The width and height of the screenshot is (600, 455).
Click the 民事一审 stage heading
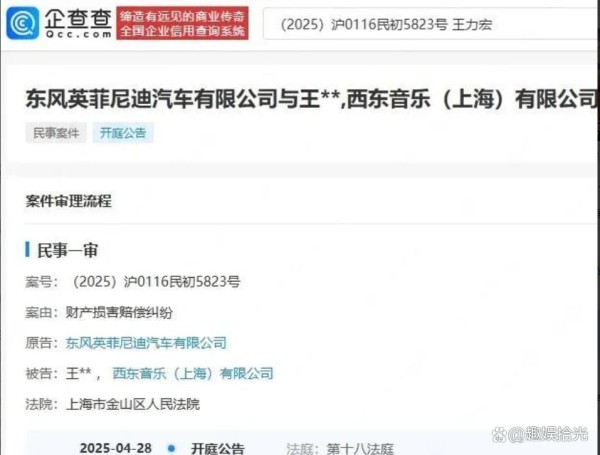[67, 250]
